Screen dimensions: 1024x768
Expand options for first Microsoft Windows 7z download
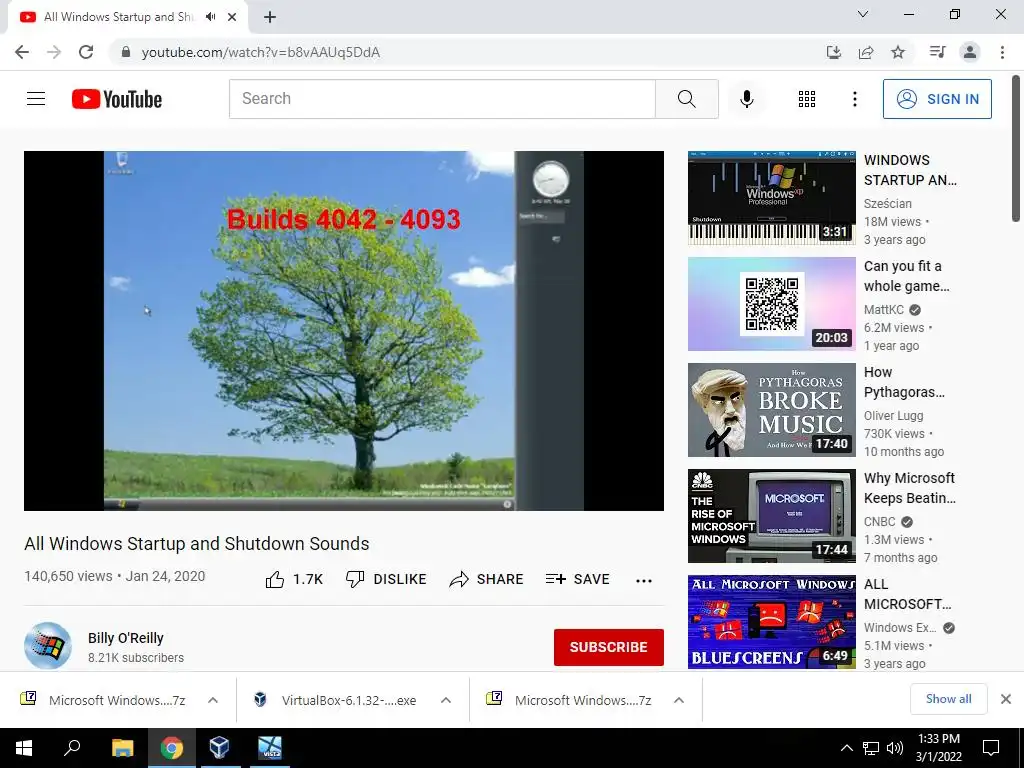213,700
